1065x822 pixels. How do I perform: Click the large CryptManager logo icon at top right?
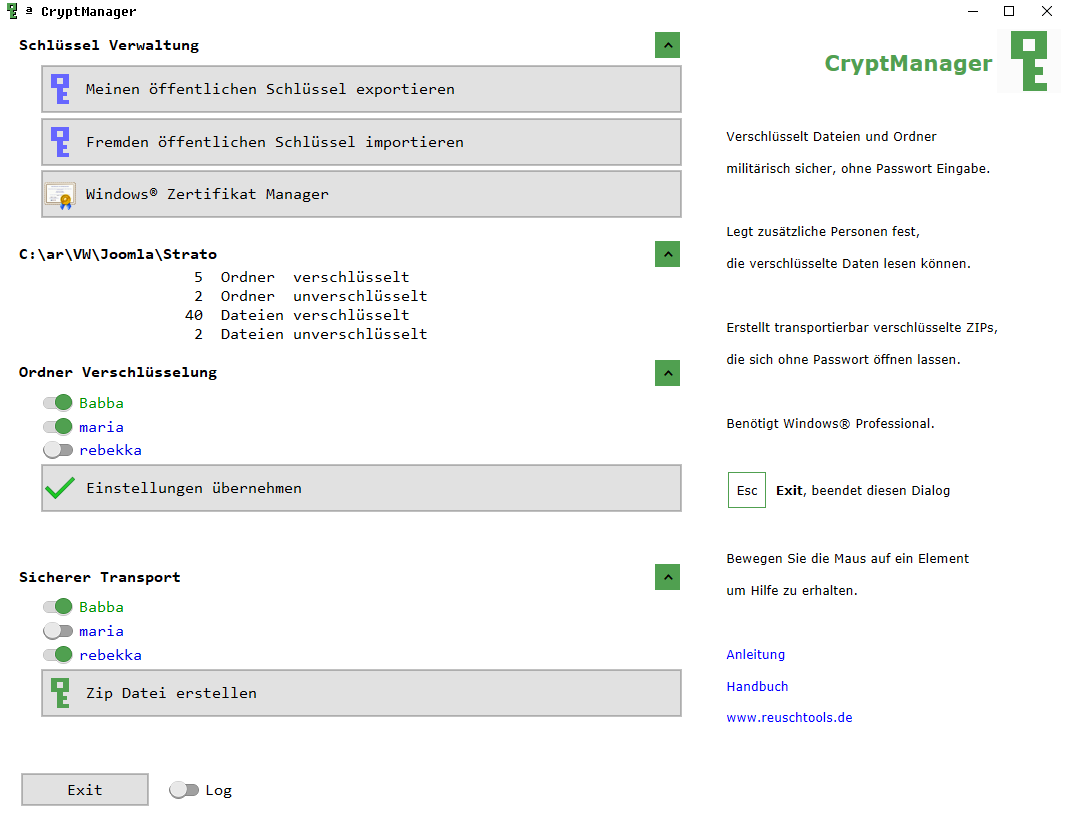click(1029, 61)
